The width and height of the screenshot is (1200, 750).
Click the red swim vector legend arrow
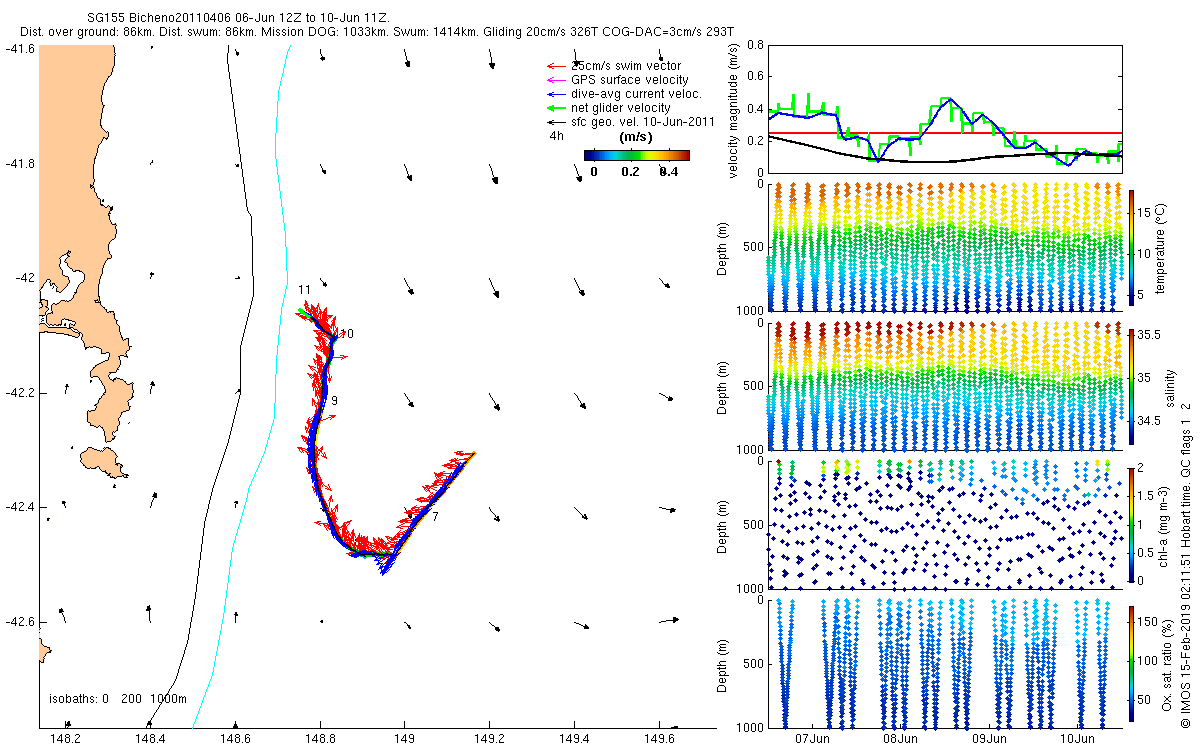point(556,66)
